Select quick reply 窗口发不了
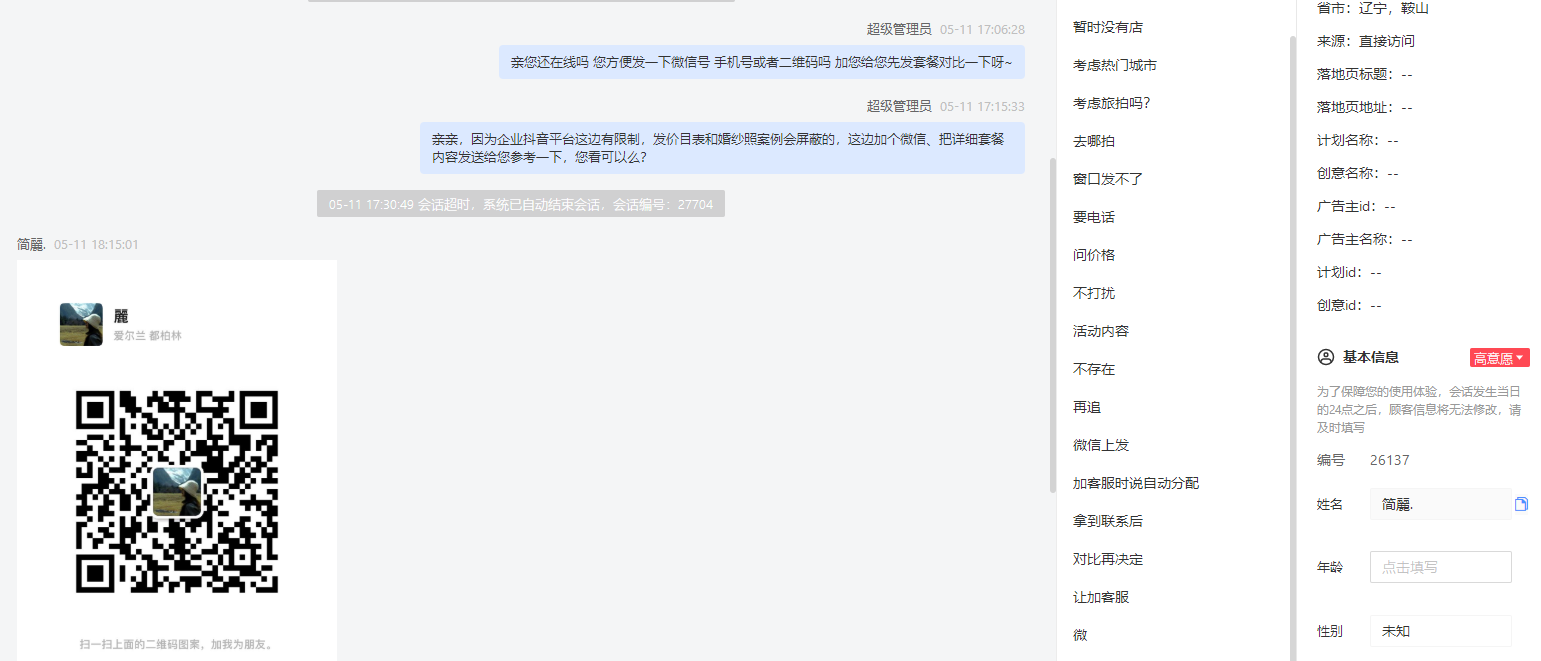The height and width of the screenshot is (661, 1541). click(x=1107, y=179)
